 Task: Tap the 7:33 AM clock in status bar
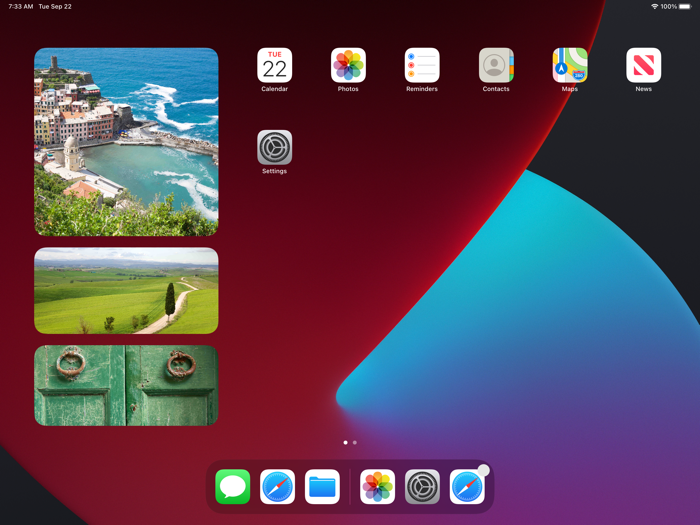tap(21, 6)
